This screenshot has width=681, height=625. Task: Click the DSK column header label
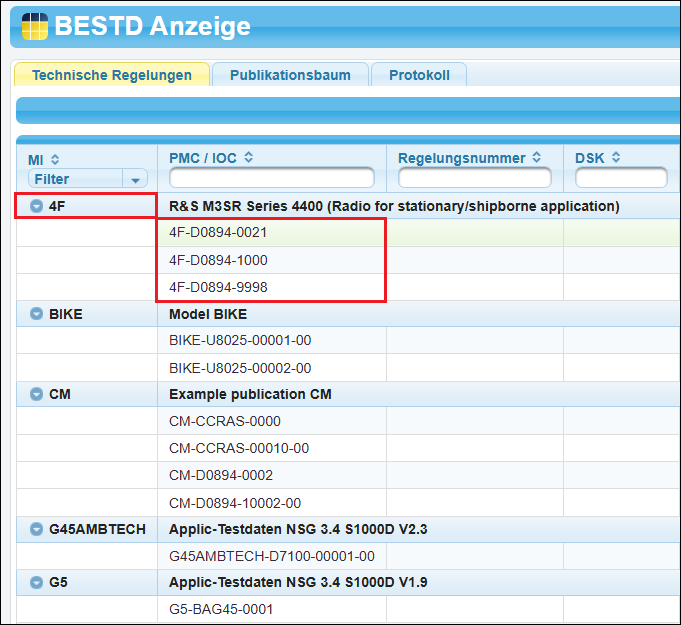coord(589,158)
